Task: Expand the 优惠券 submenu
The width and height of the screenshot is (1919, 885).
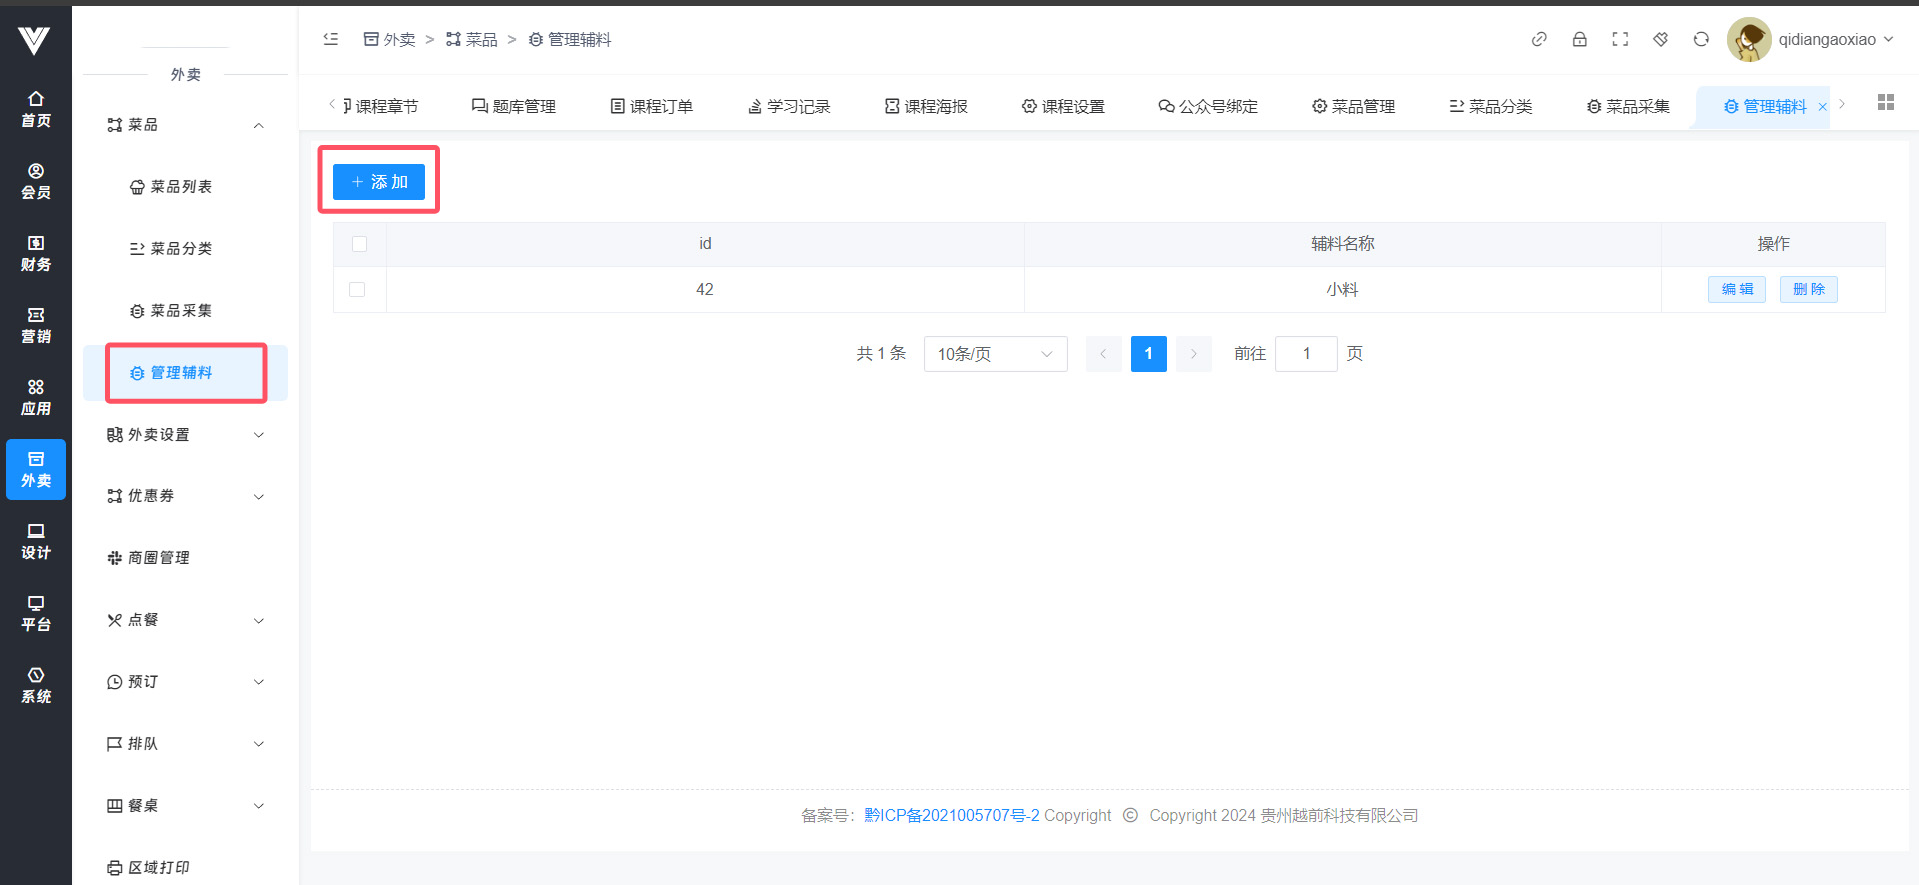Action: coord(186,496)
